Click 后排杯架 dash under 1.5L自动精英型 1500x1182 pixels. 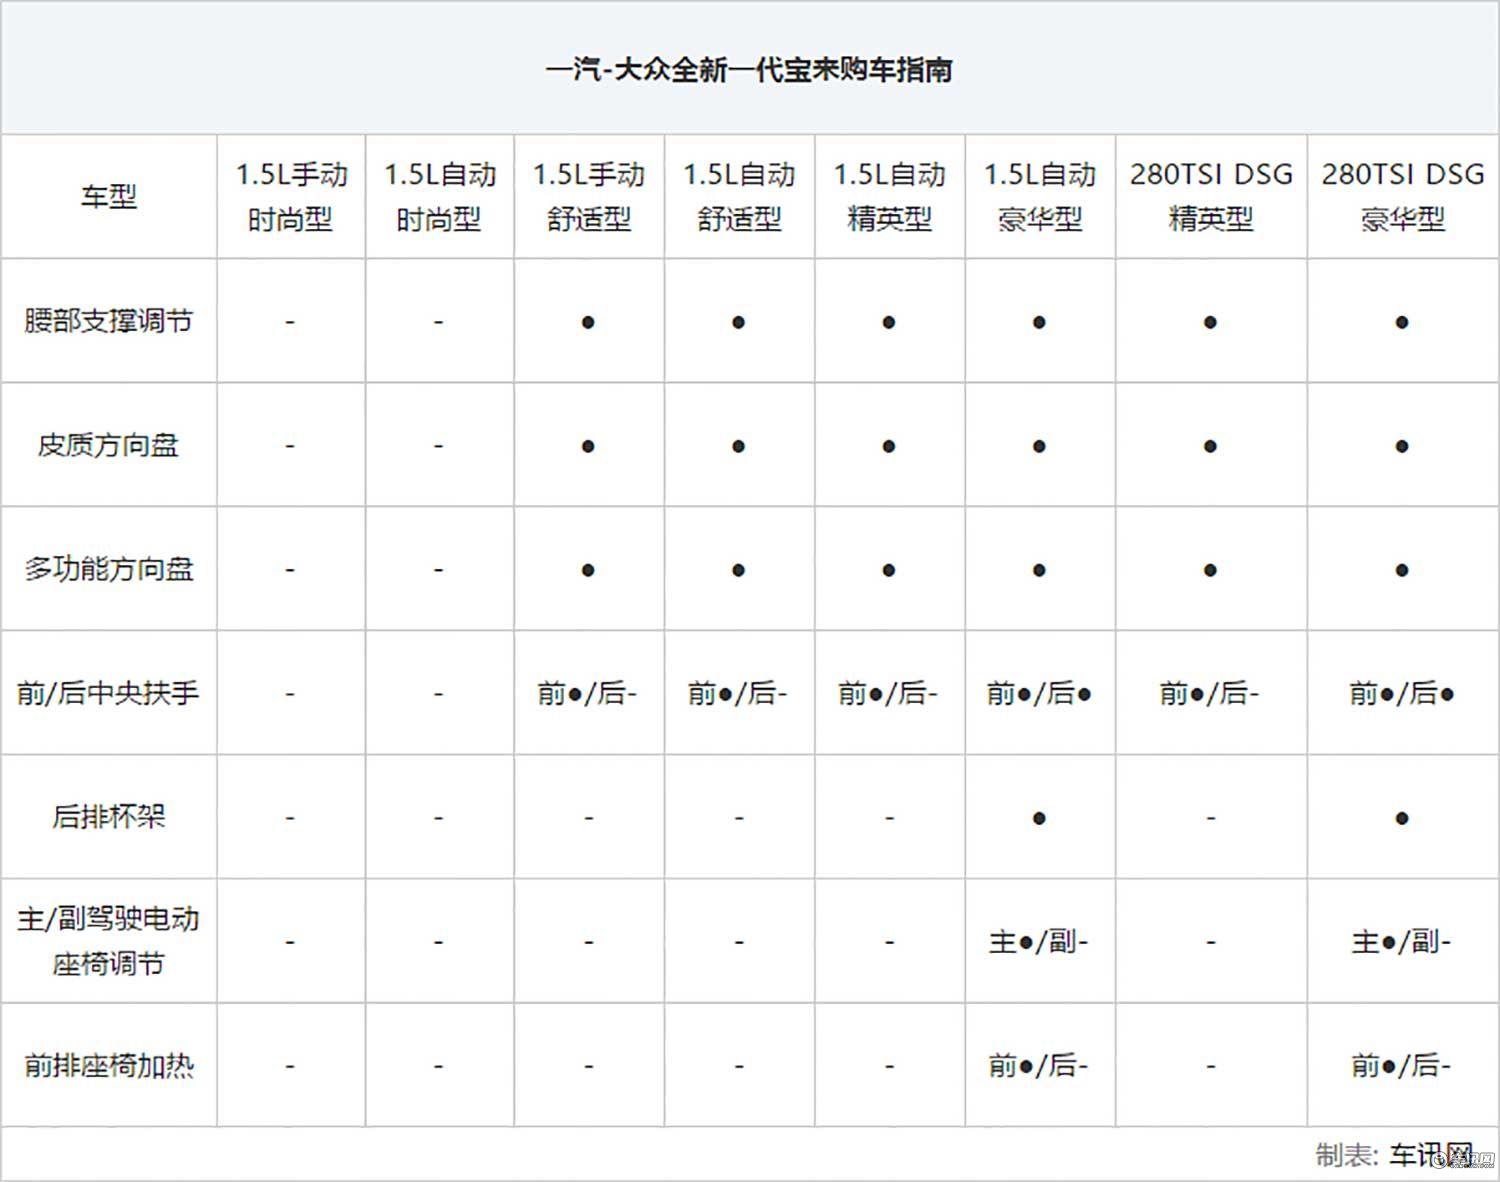889,818
